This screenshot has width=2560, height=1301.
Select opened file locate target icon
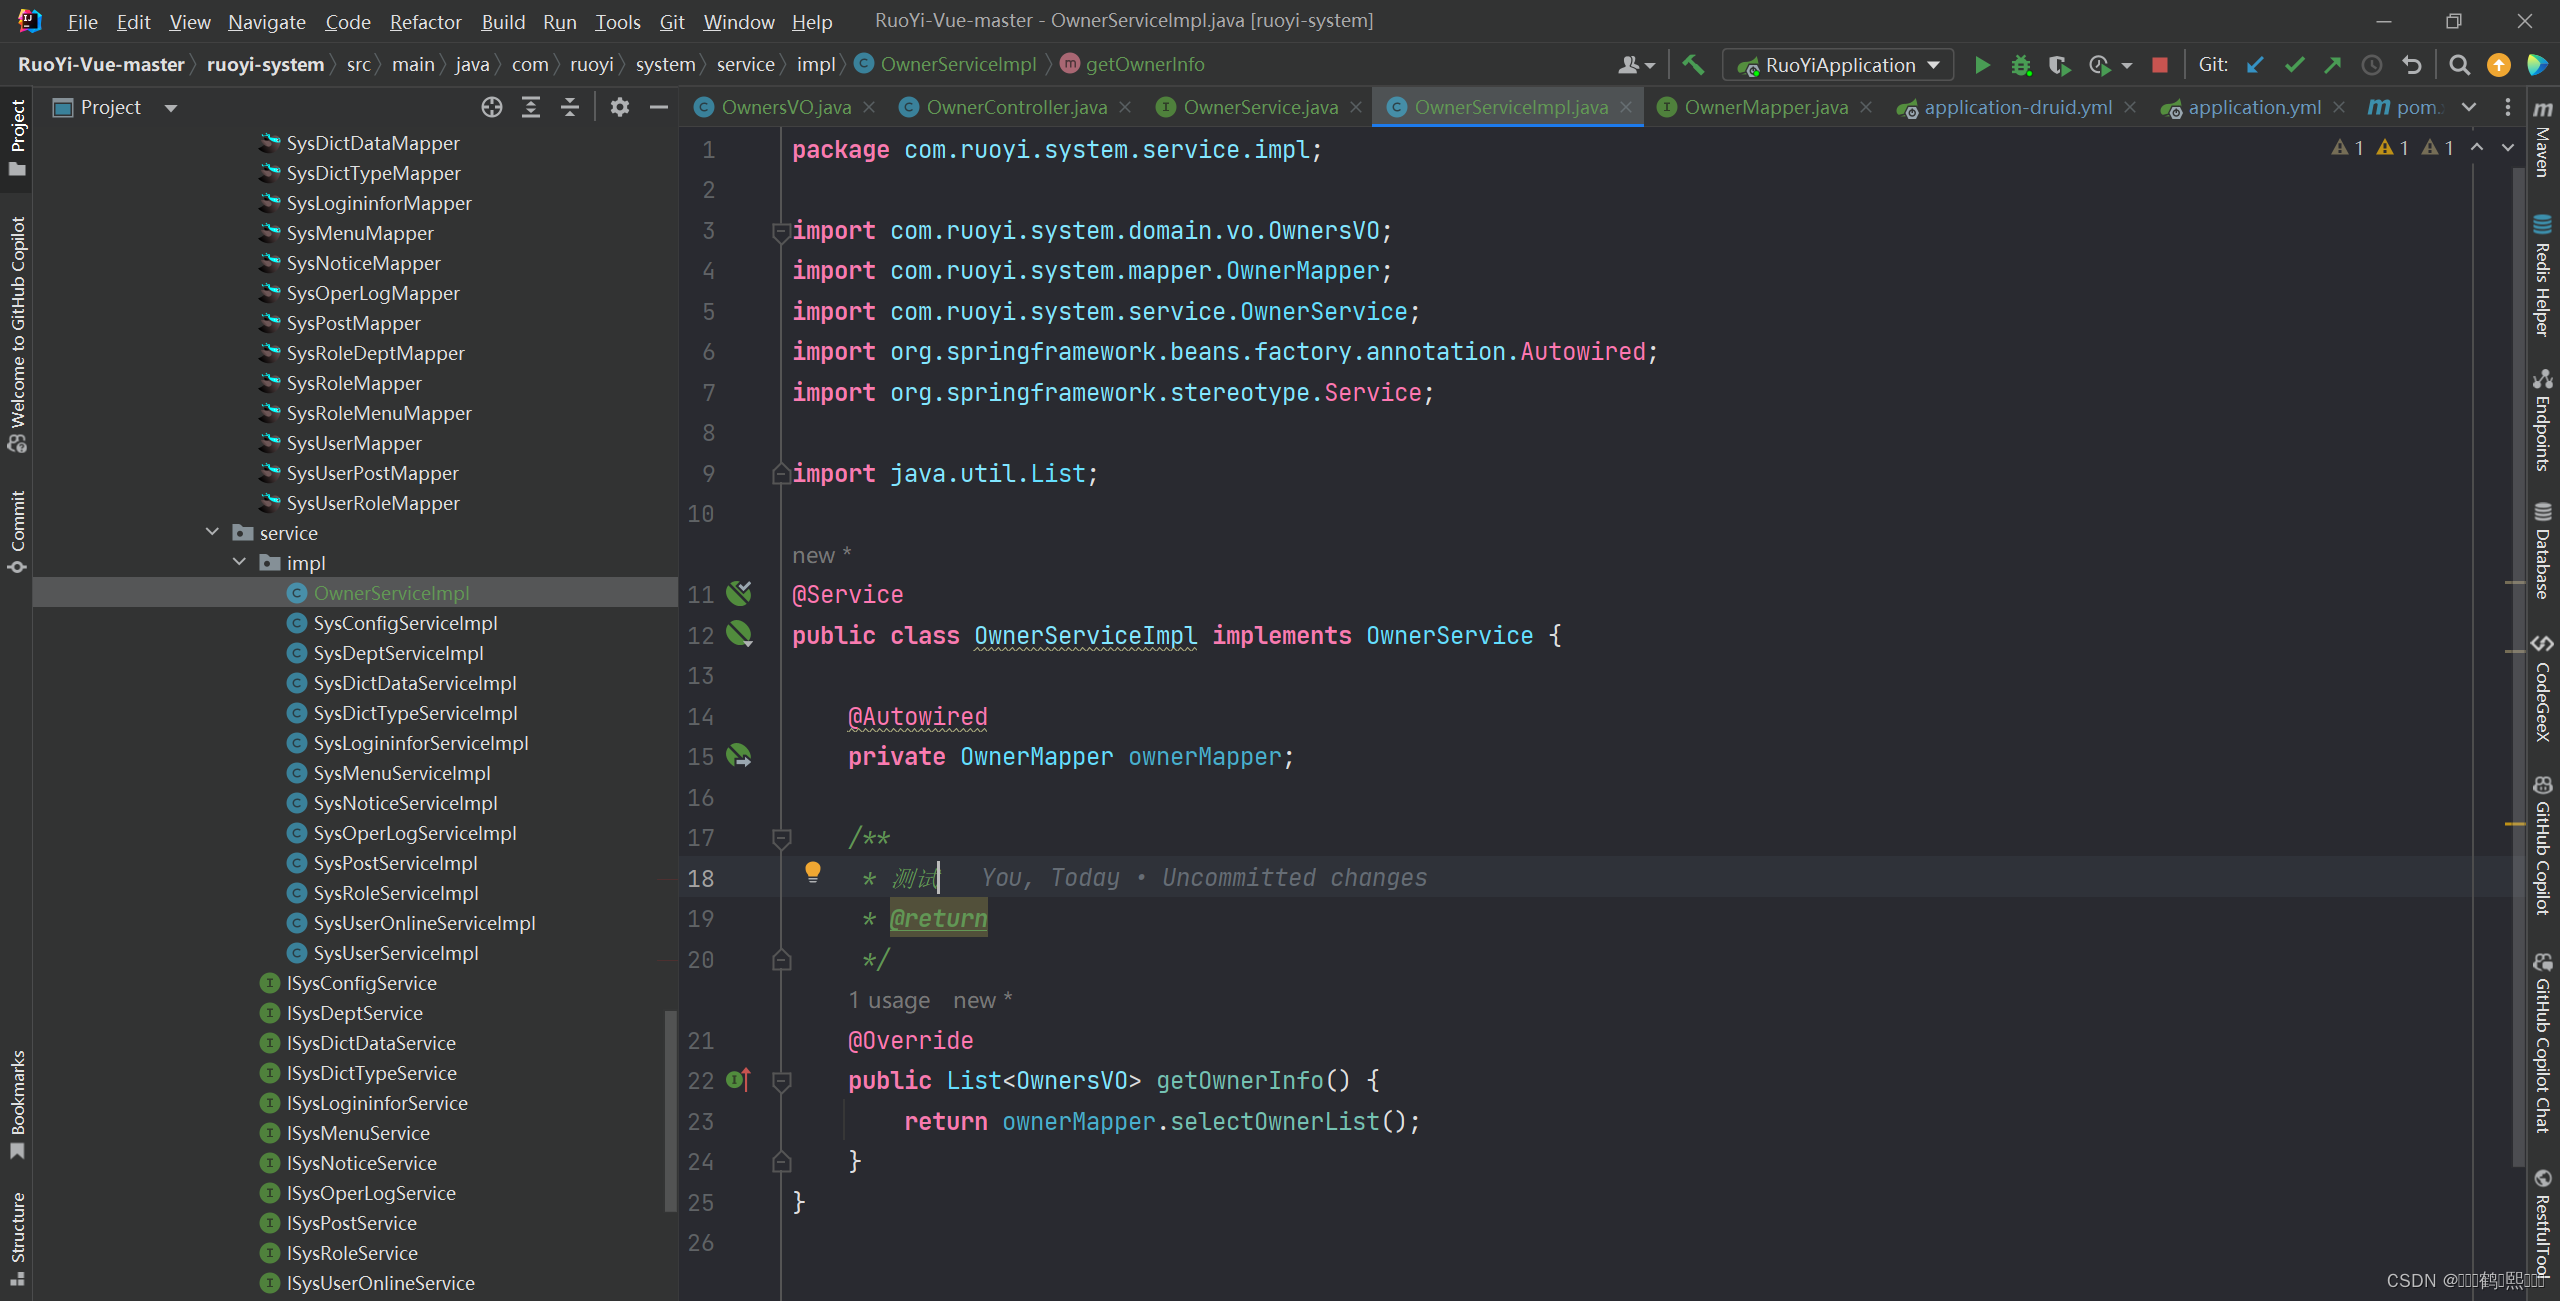pos(491,107)
